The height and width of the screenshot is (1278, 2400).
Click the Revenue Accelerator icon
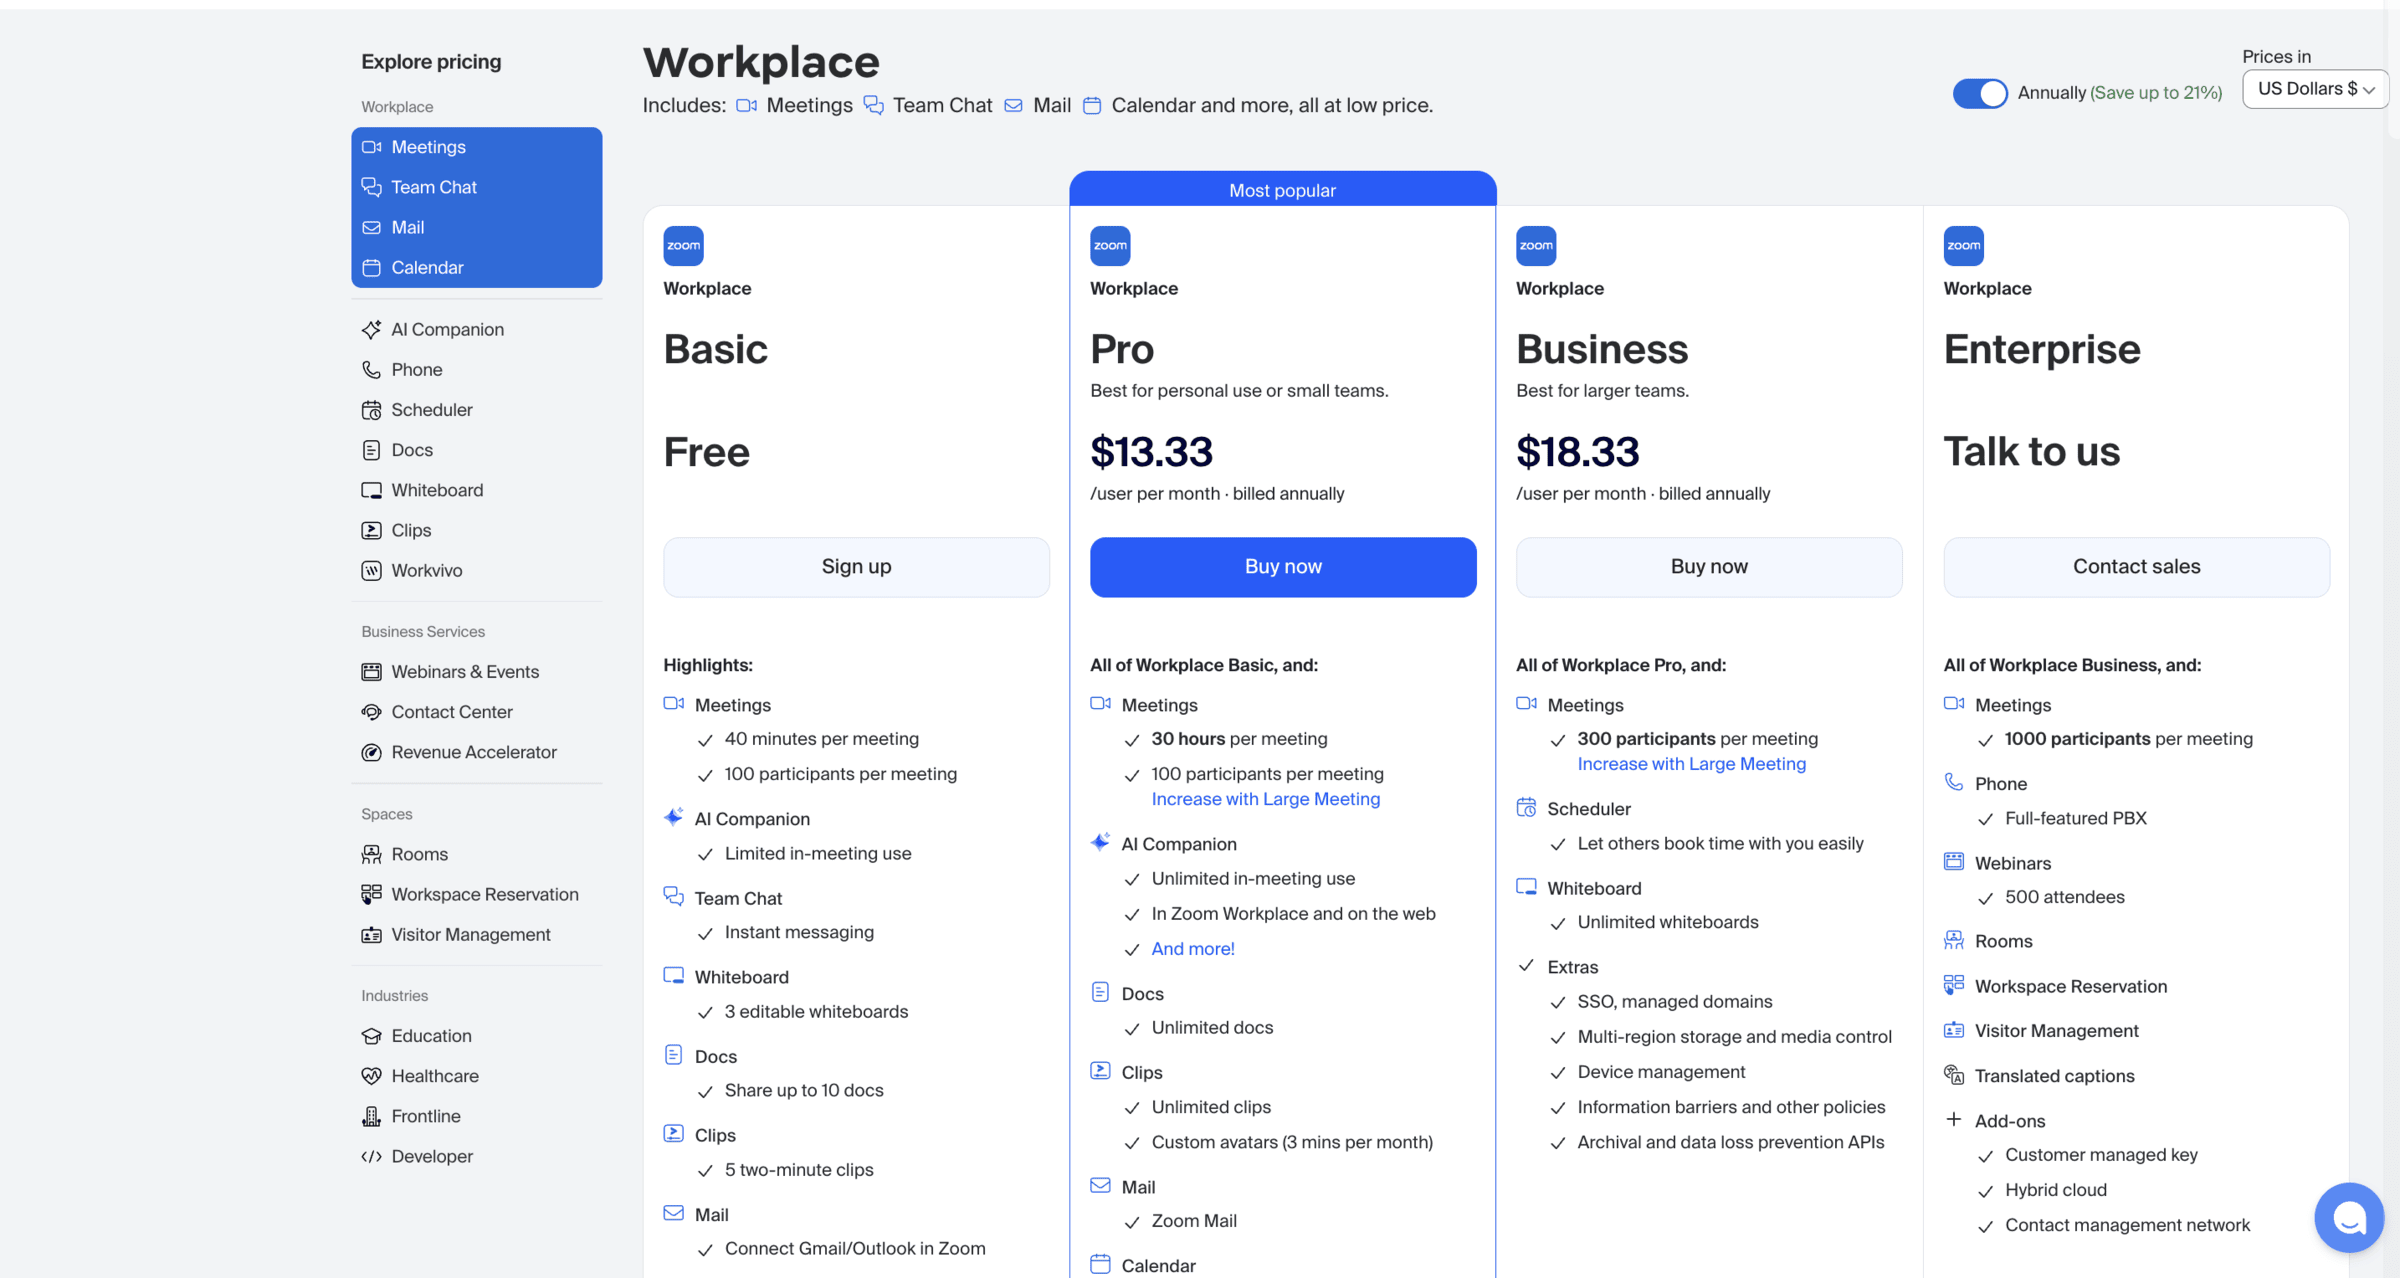[372, 752]
